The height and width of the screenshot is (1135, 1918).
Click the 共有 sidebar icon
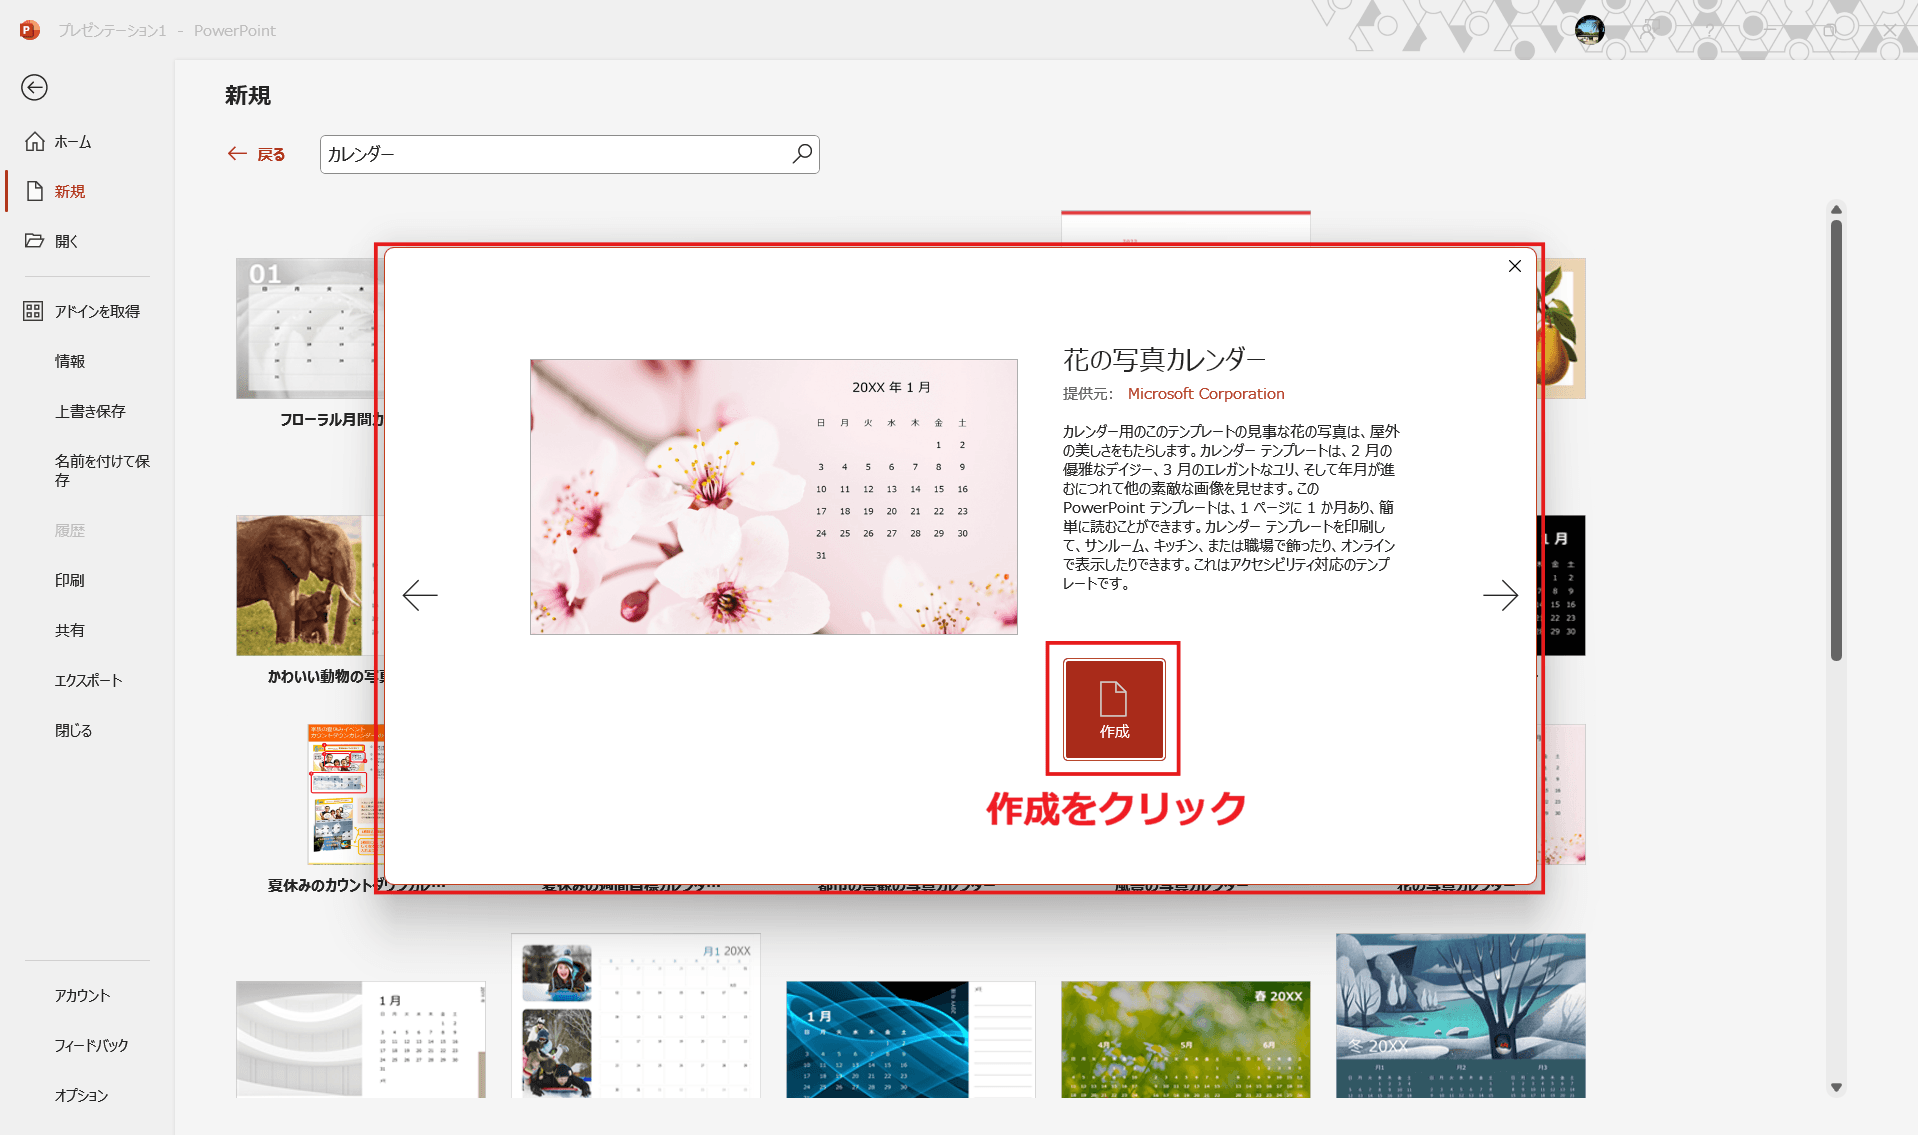[70, 630]
